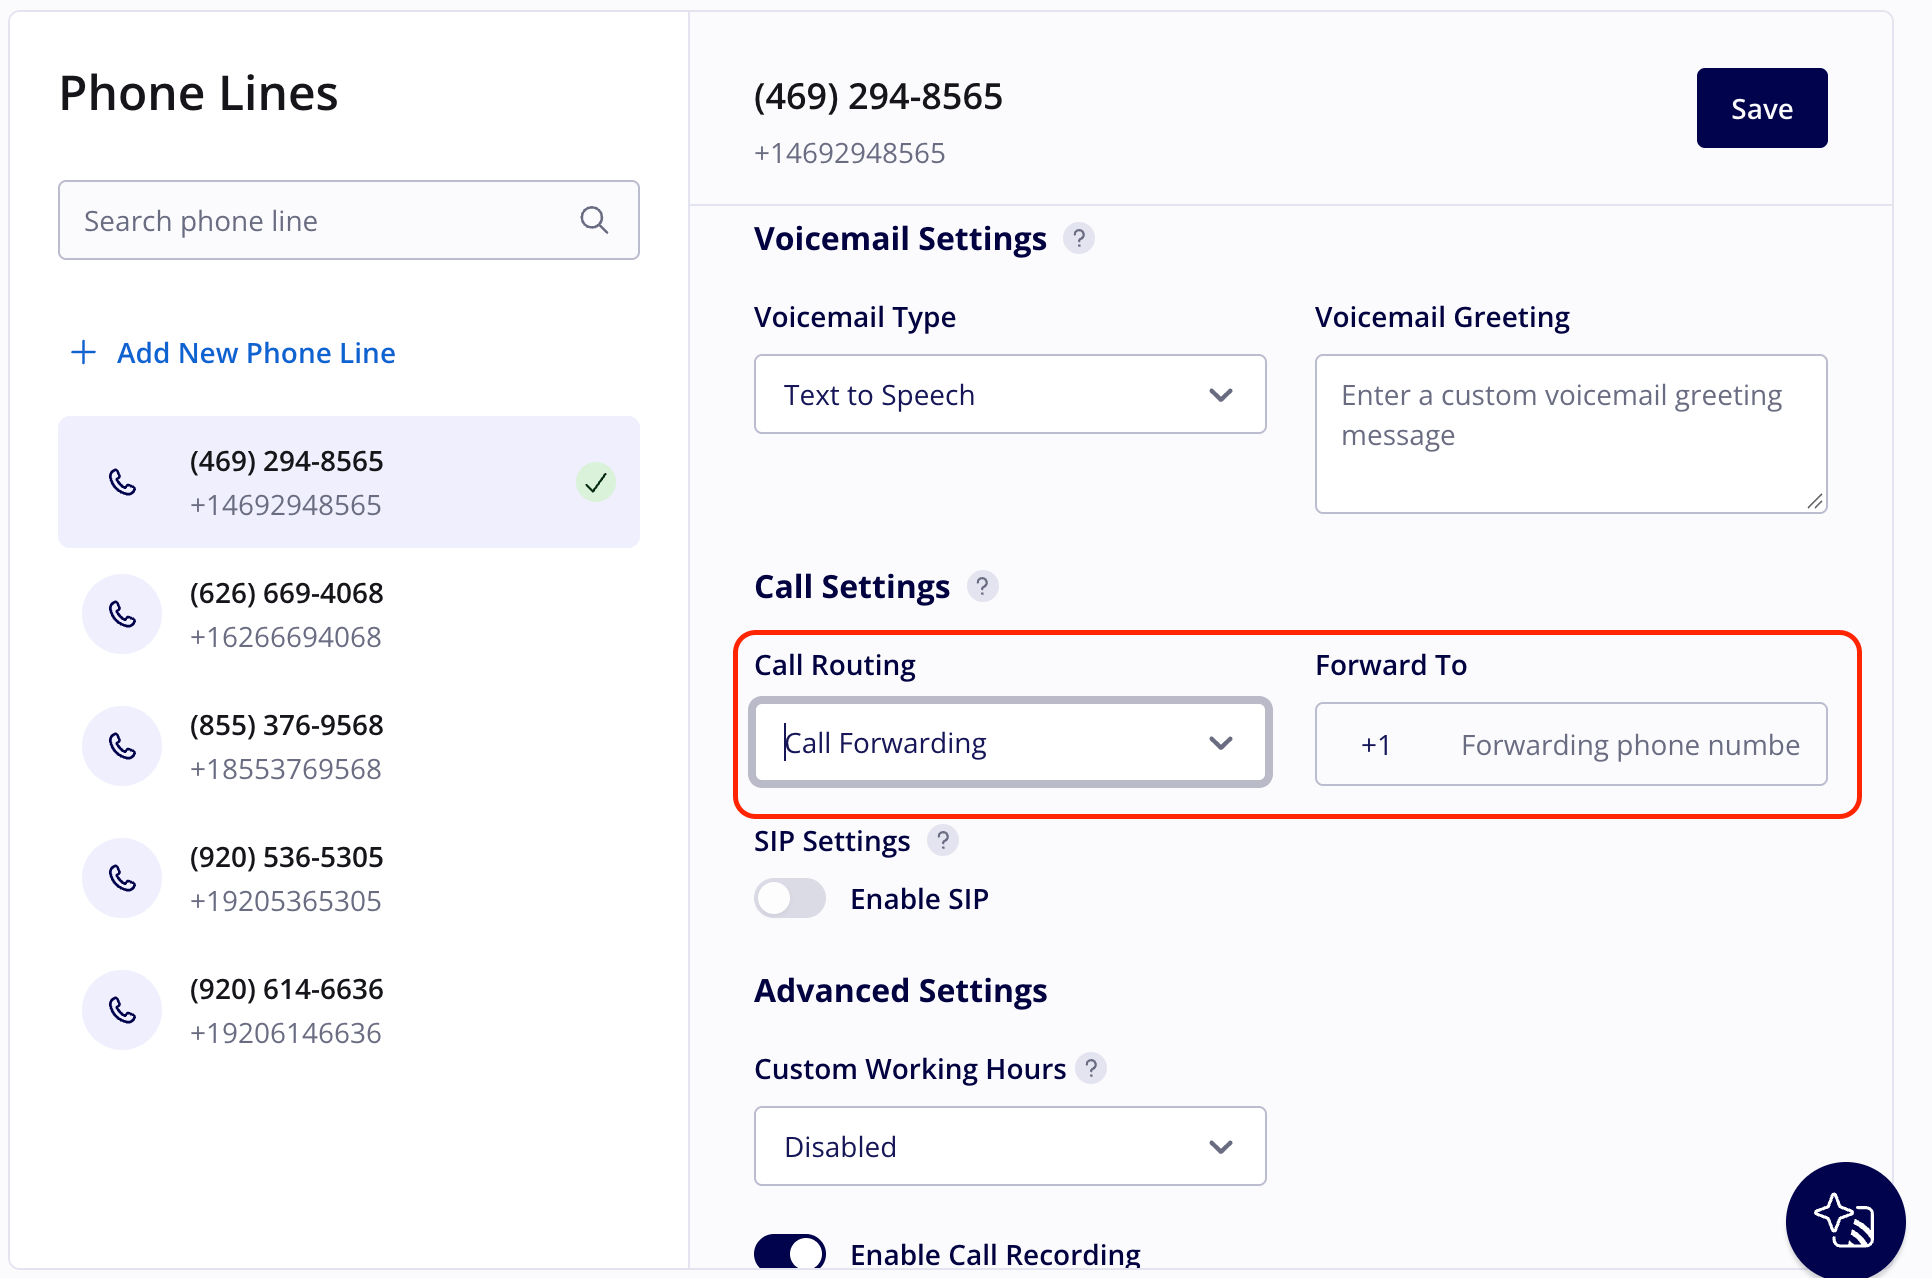Click phone icon beside (920) 614-6636
The width and height of the screenshot is (1932, 1278).
pos(122,1010)
